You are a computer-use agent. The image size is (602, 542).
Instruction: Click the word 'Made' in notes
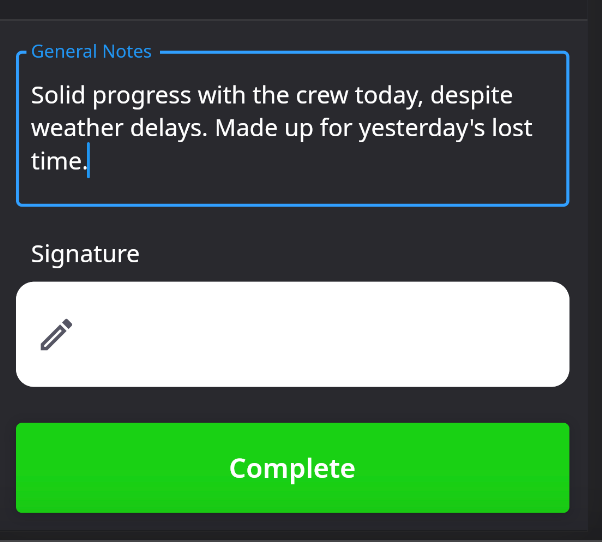(x=246, y=128)
